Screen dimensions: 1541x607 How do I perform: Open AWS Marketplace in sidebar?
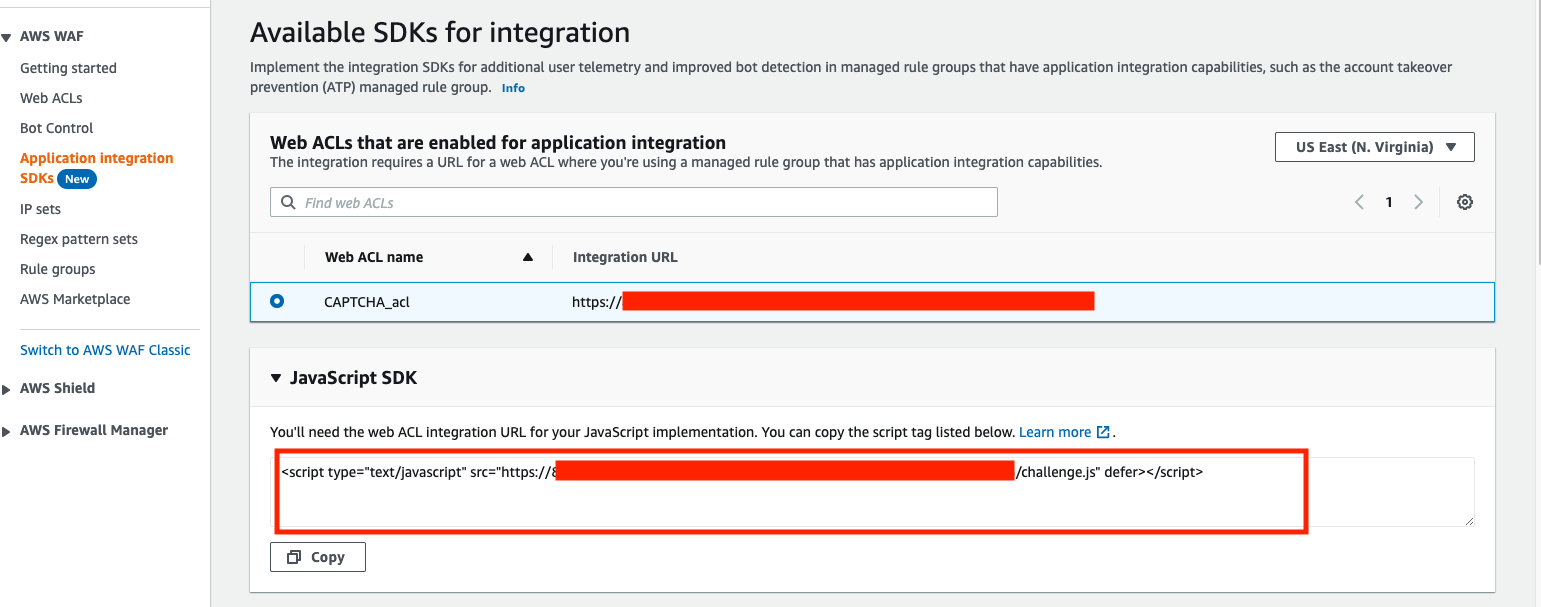75,299
